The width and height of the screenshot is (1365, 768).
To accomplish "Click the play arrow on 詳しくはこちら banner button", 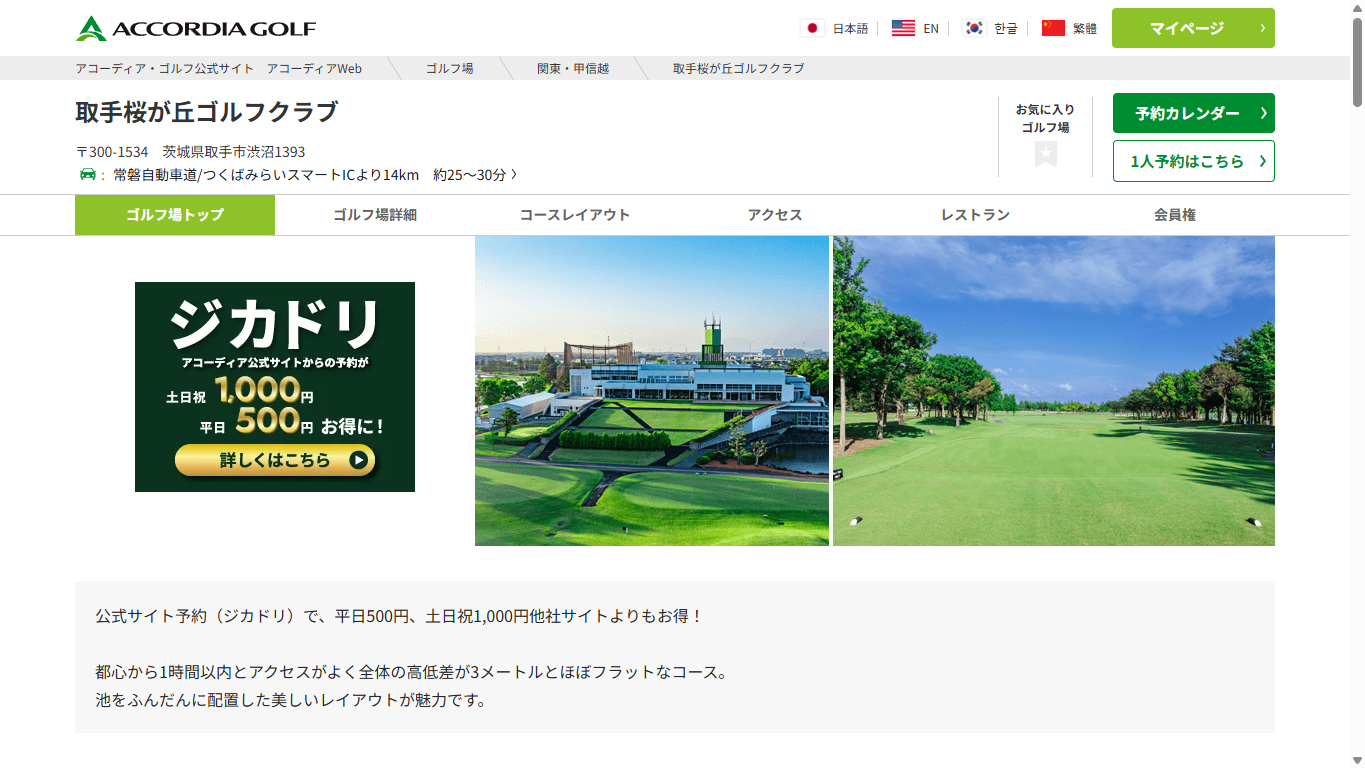I will pyautogui.click(x=358, y=460).
